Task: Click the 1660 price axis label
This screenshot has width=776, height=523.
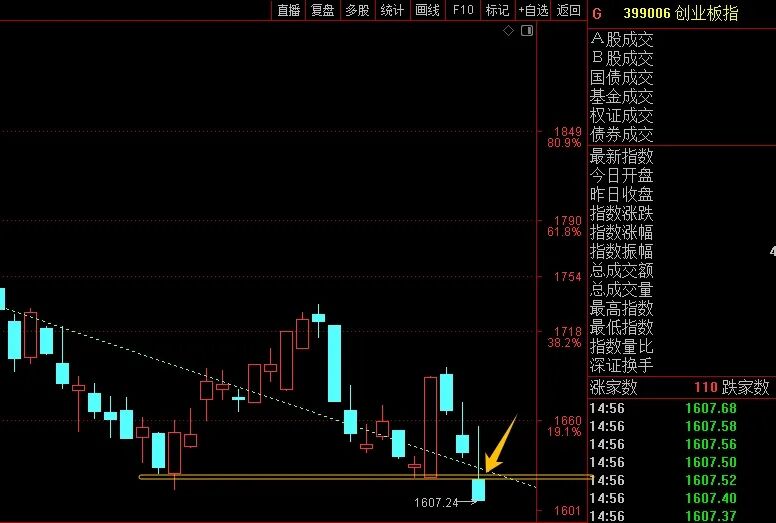Action: tap(568, 421)
